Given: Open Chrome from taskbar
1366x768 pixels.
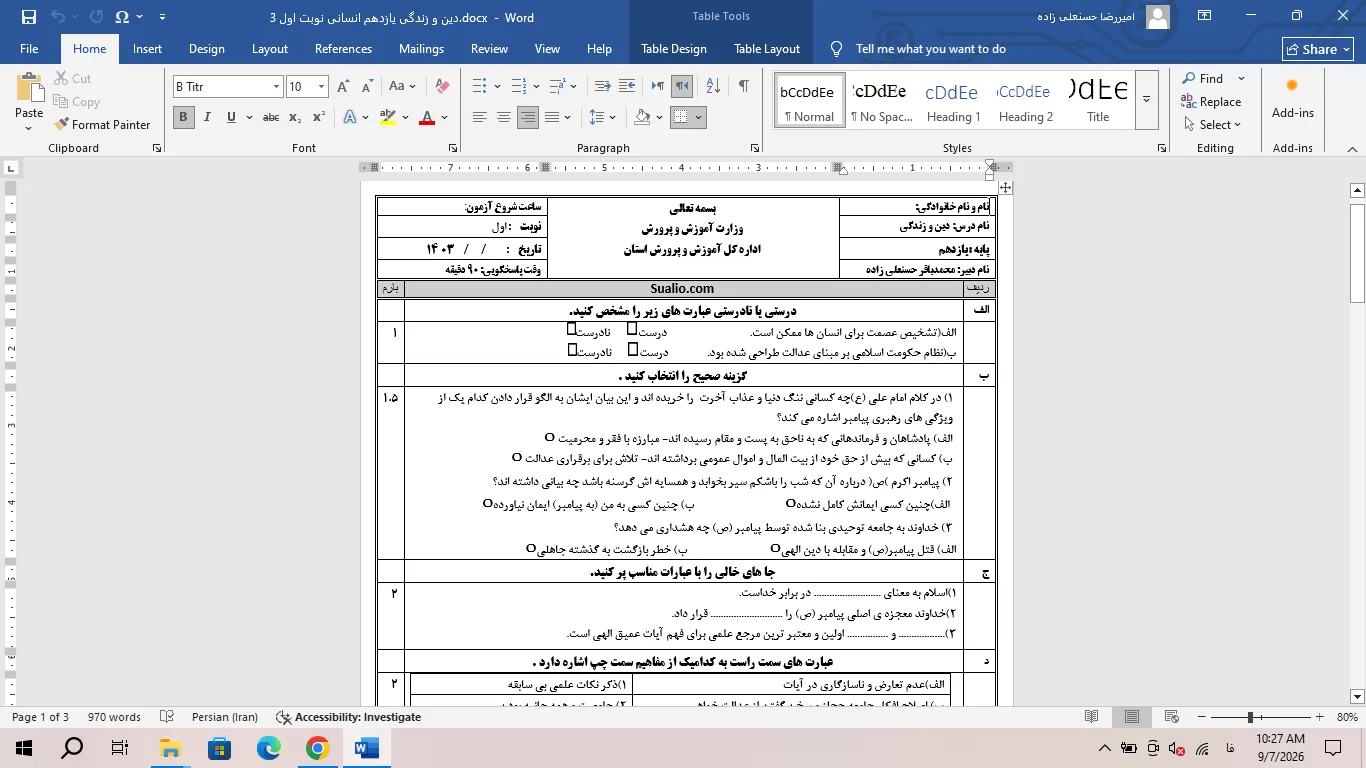Looking at the screenshot, I should 317,747.
